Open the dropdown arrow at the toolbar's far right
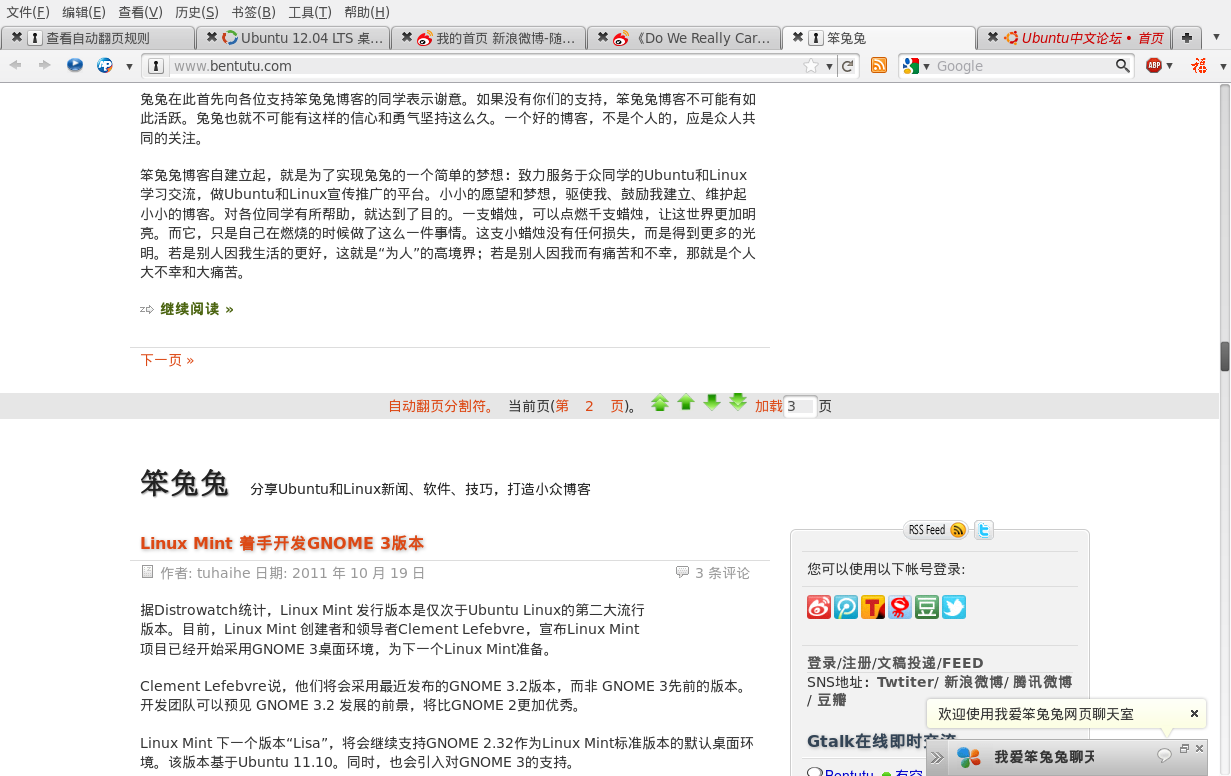Screen dimensions: 1231x776 coord(1223,66)
